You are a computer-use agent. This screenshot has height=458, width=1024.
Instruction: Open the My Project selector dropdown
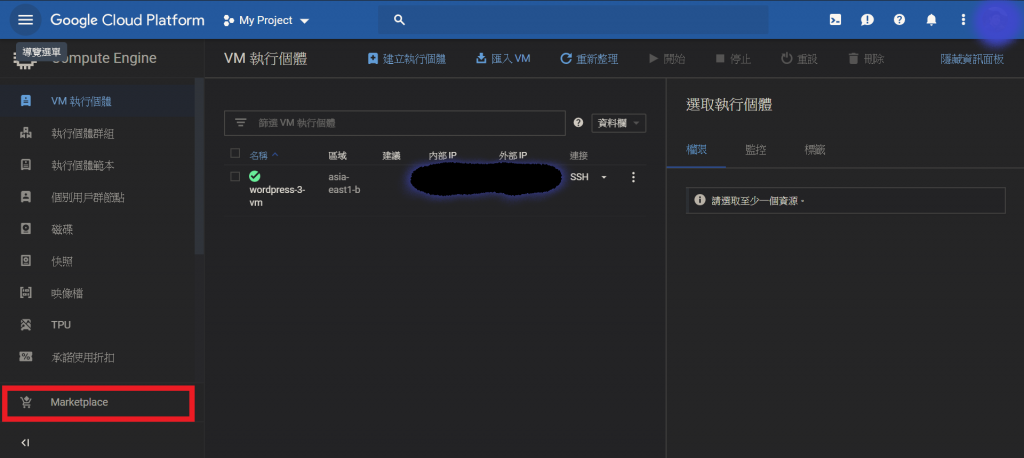point(266,20)
